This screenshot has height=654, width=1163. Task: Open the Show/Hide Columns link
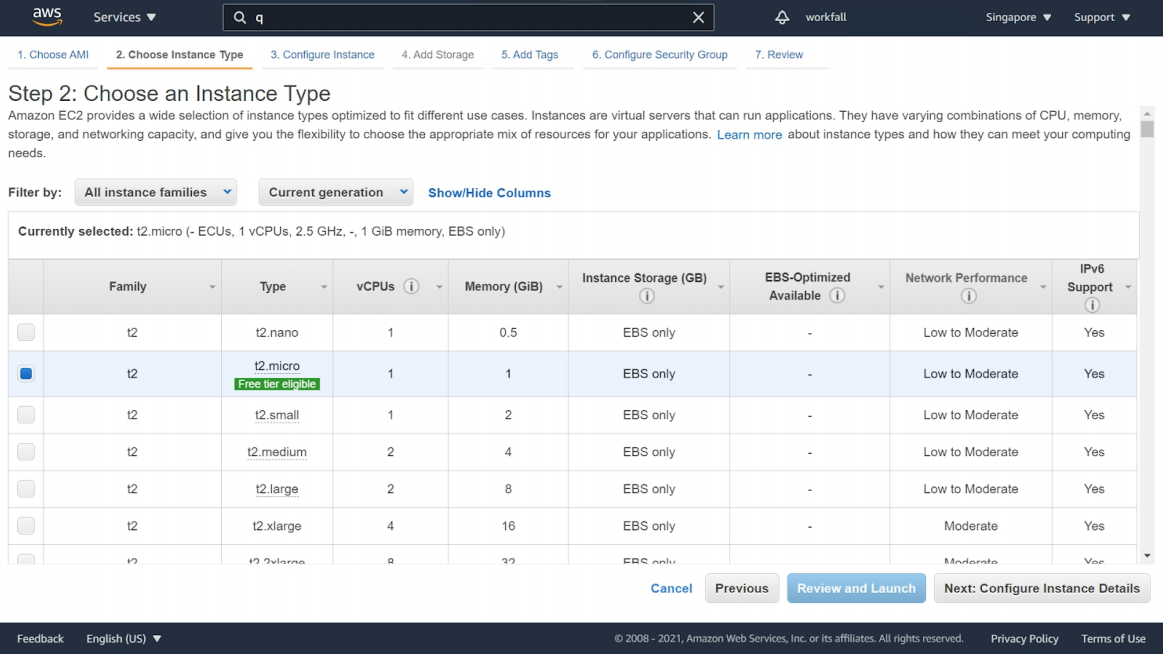click(x=489, y=193)
